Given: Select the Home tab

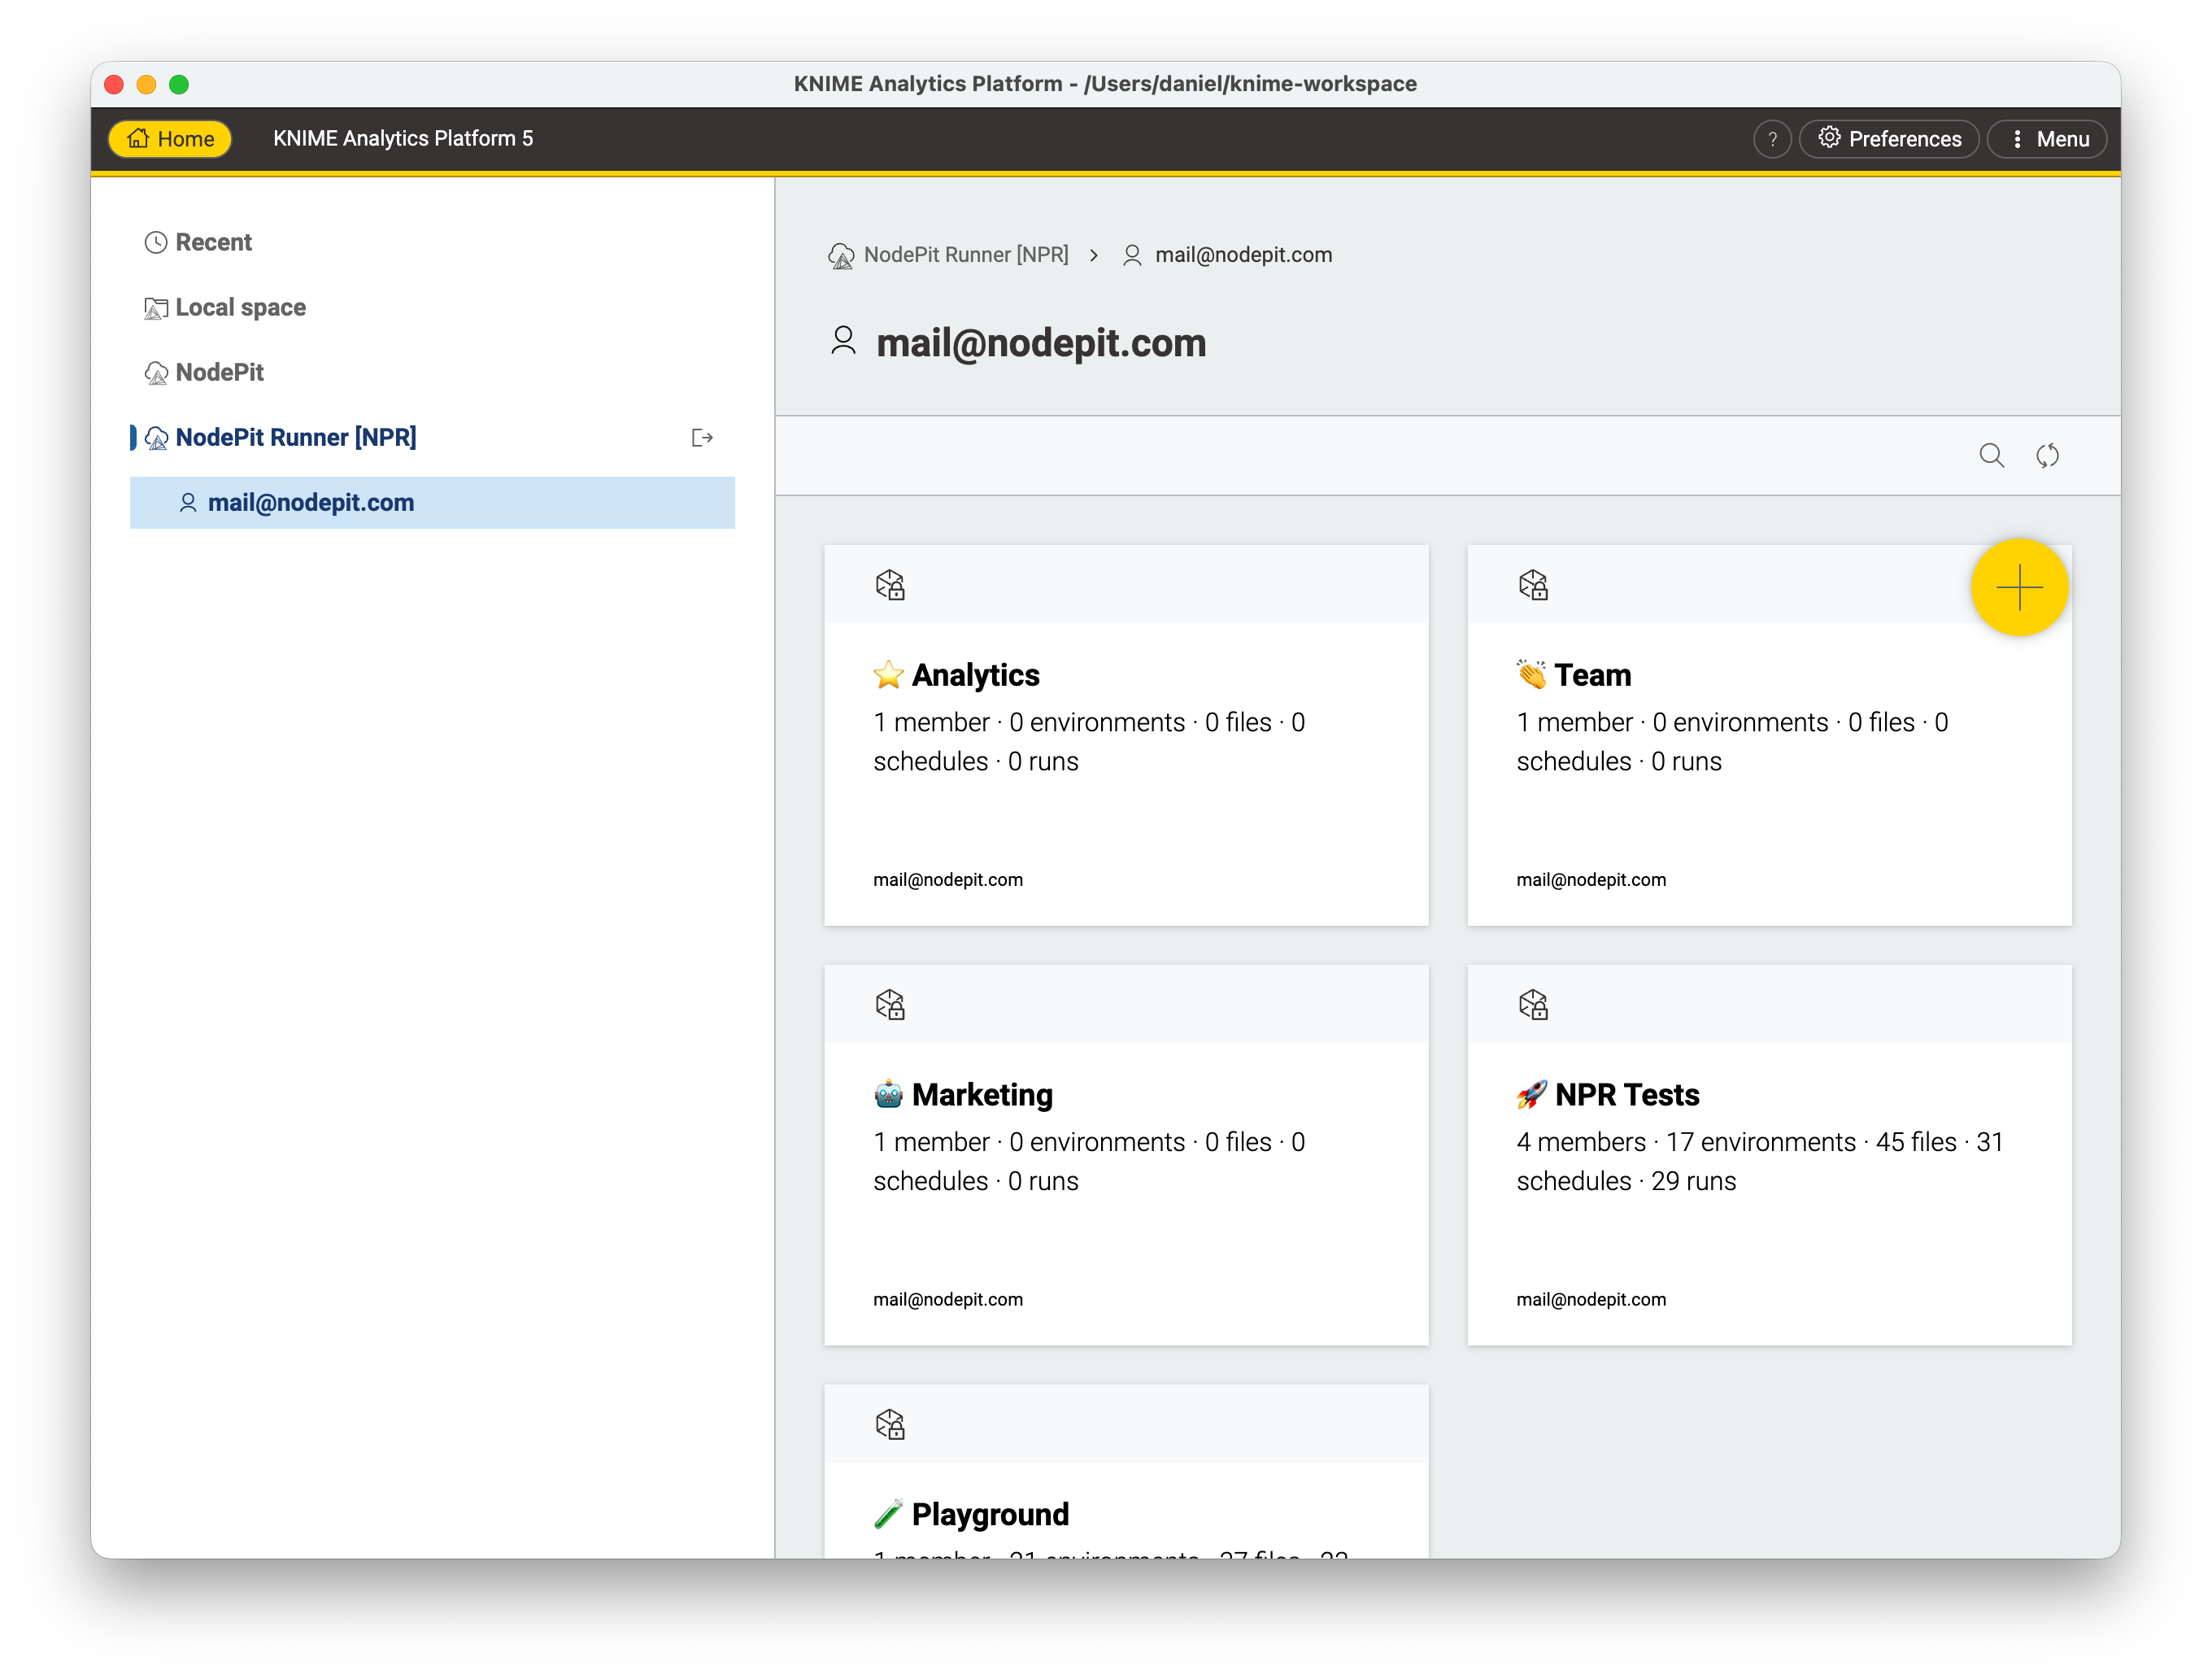Looking at the screenshot, I should pos(169,138).
